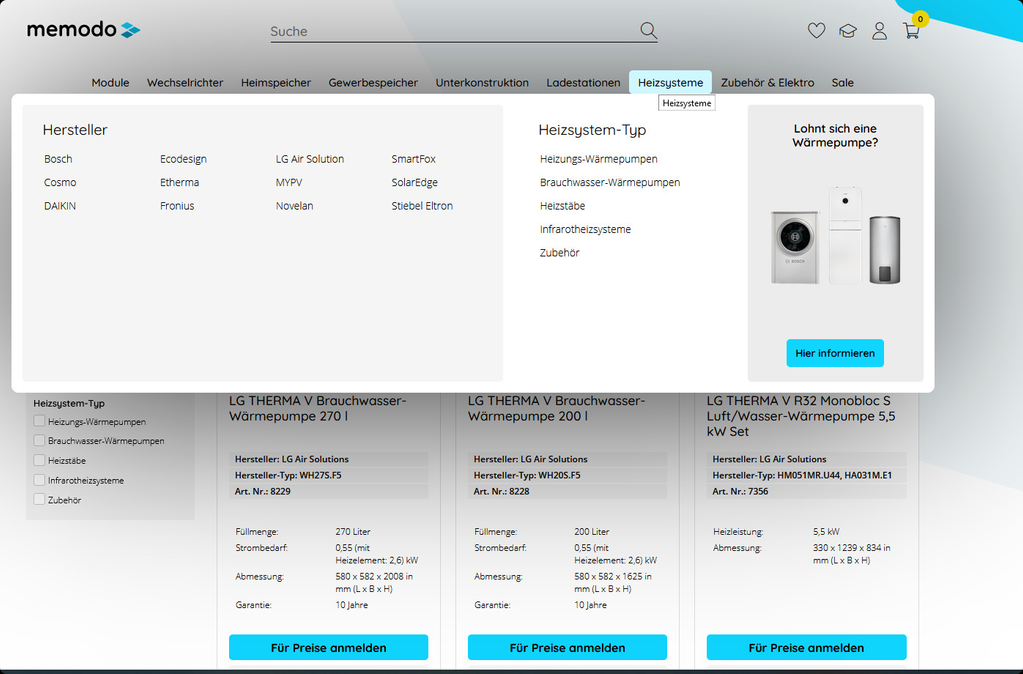Select Bosch under Hersteller
The height and width of the screenshot is (674, 1023).
click(58, 159)
